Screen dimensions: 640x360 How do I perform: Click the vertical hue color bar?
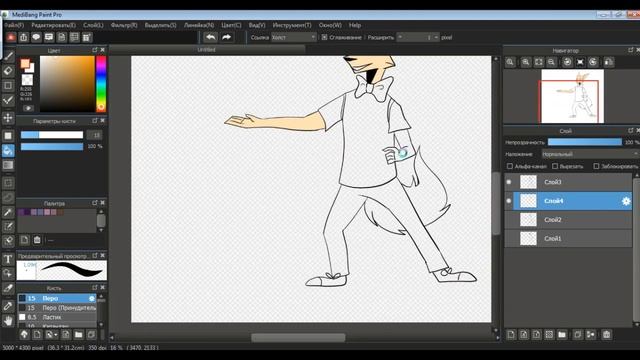[101, 84]
